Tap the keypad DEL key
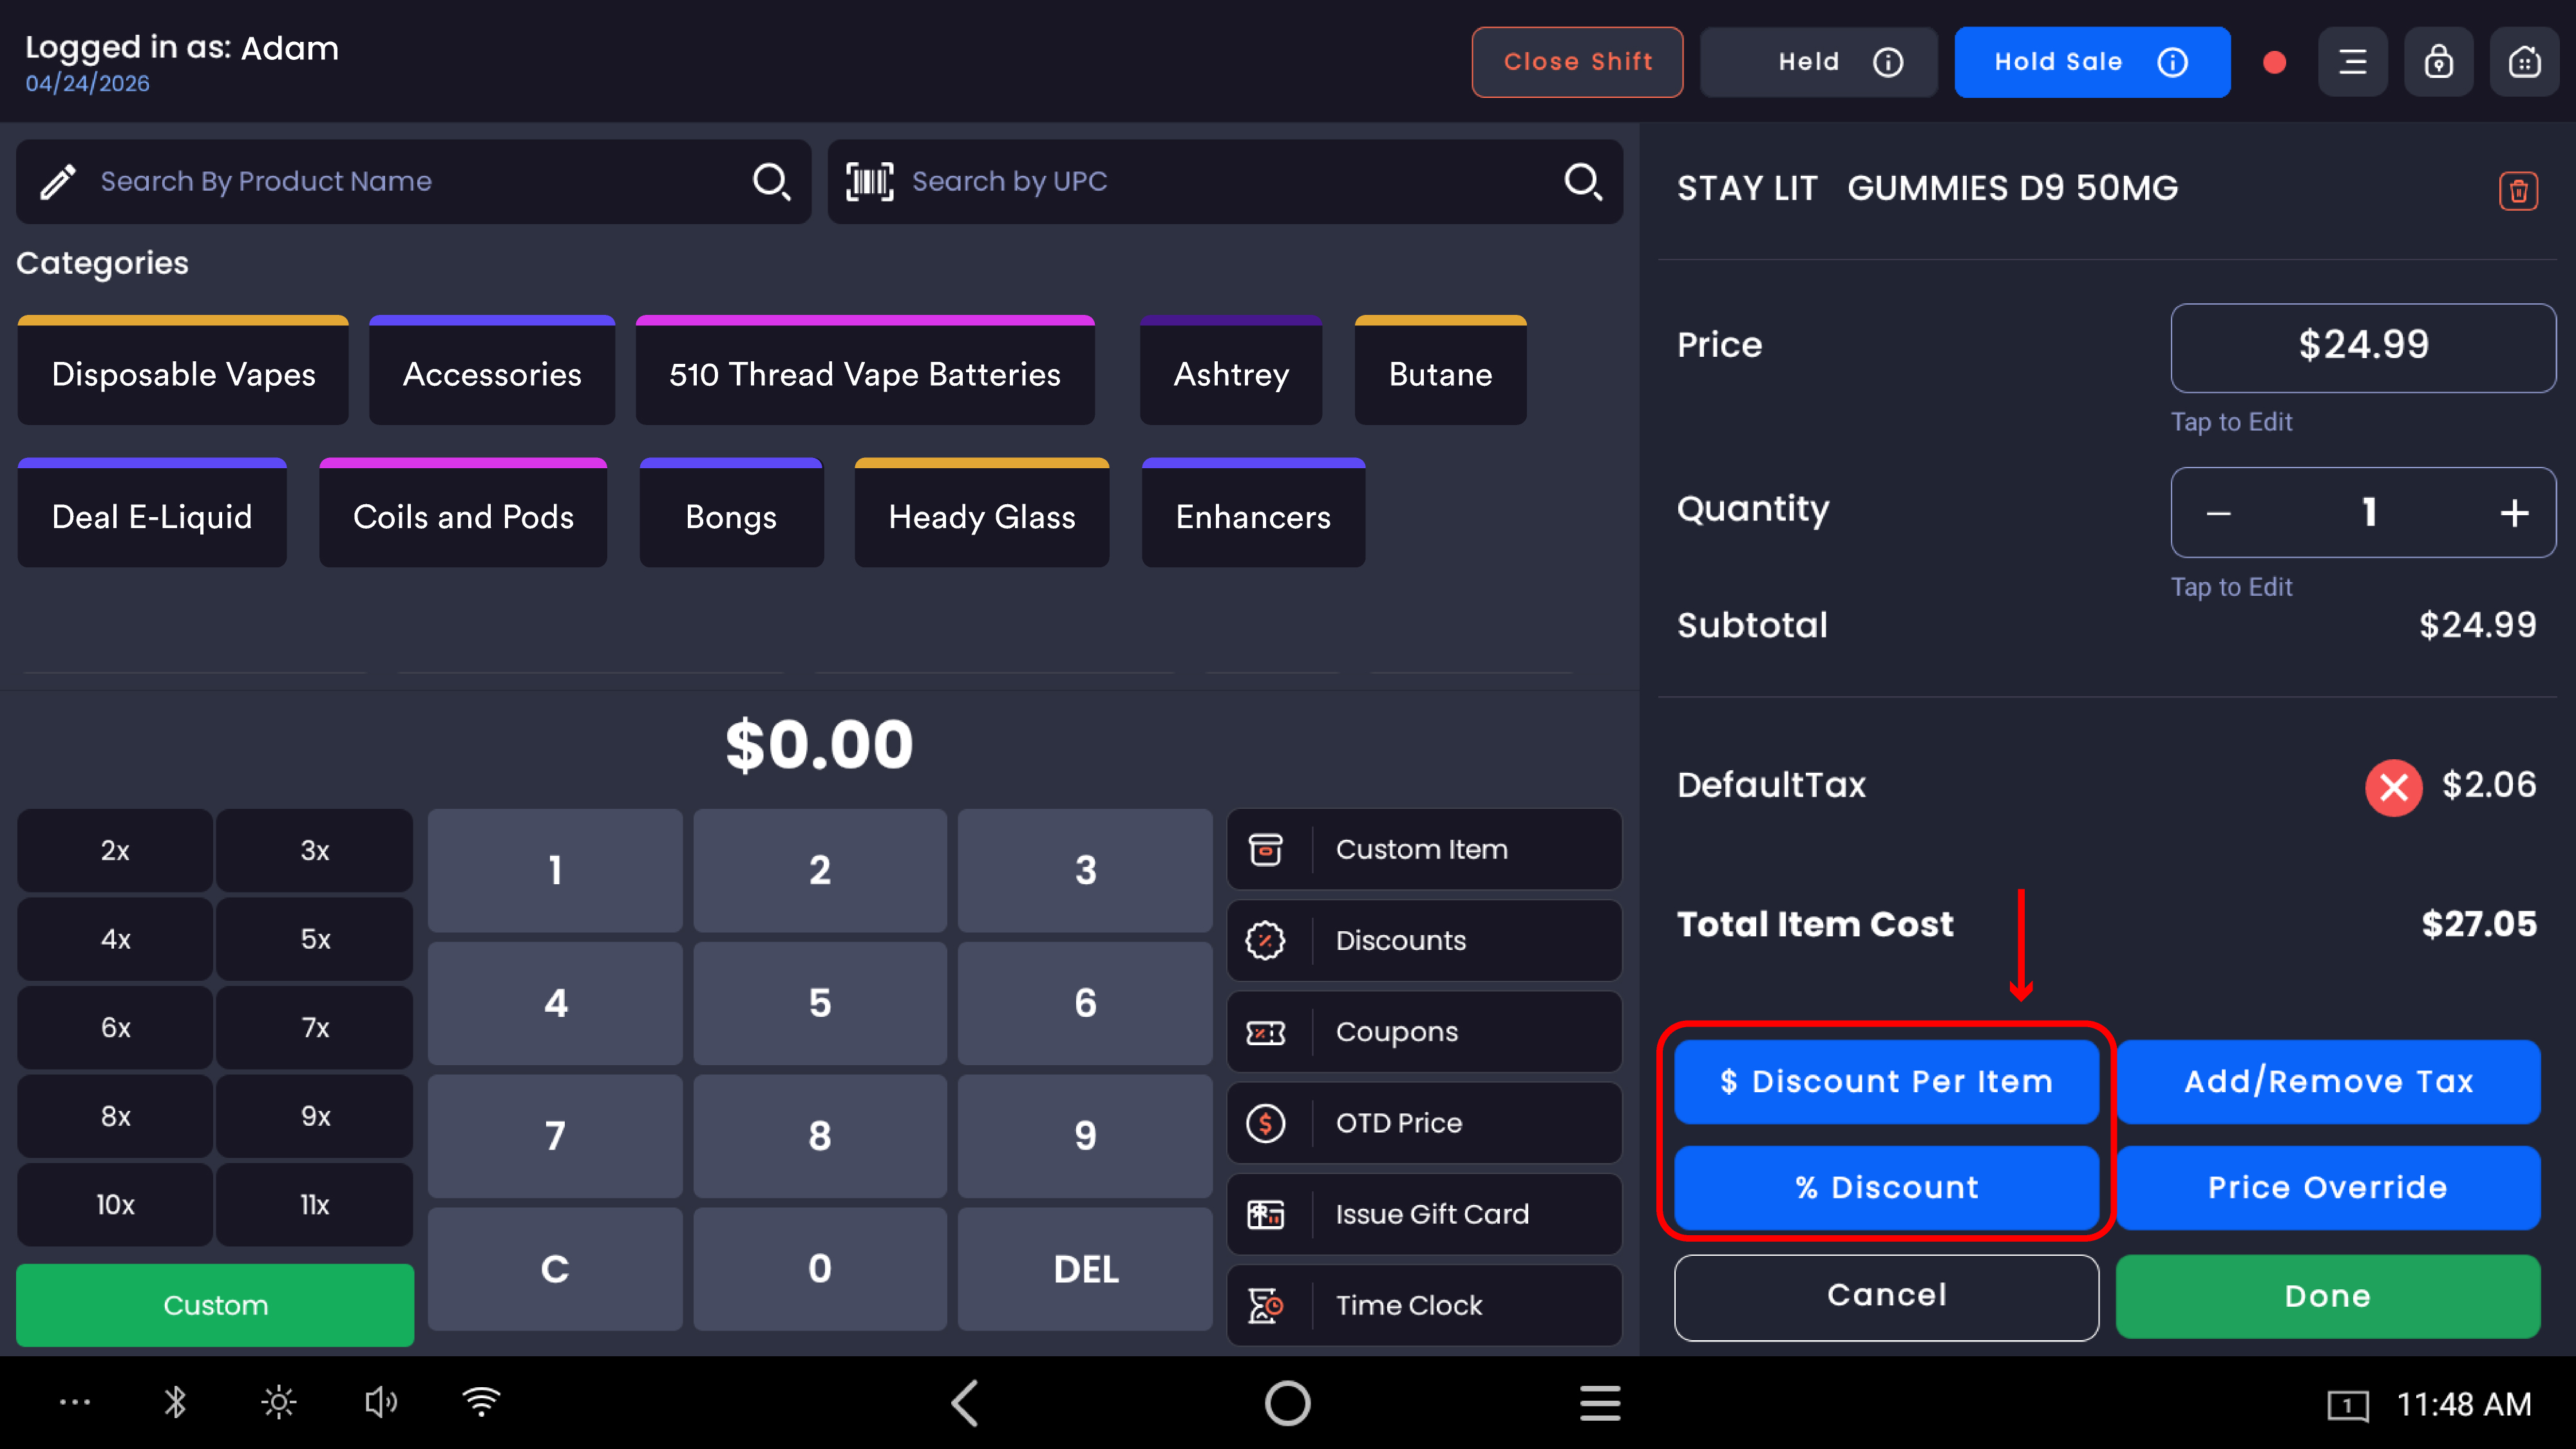 point(1085,1269)
